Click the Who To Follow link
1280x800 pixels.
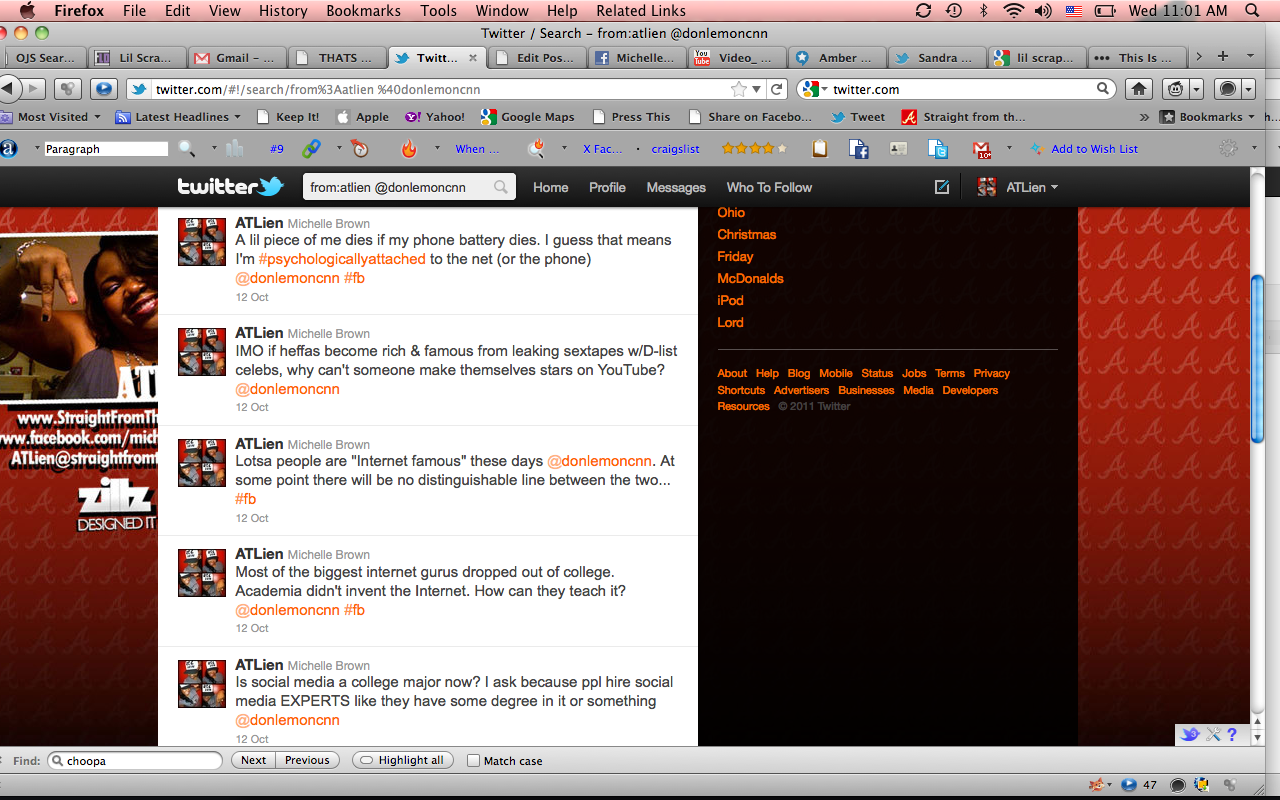click(x=769, y=187)
